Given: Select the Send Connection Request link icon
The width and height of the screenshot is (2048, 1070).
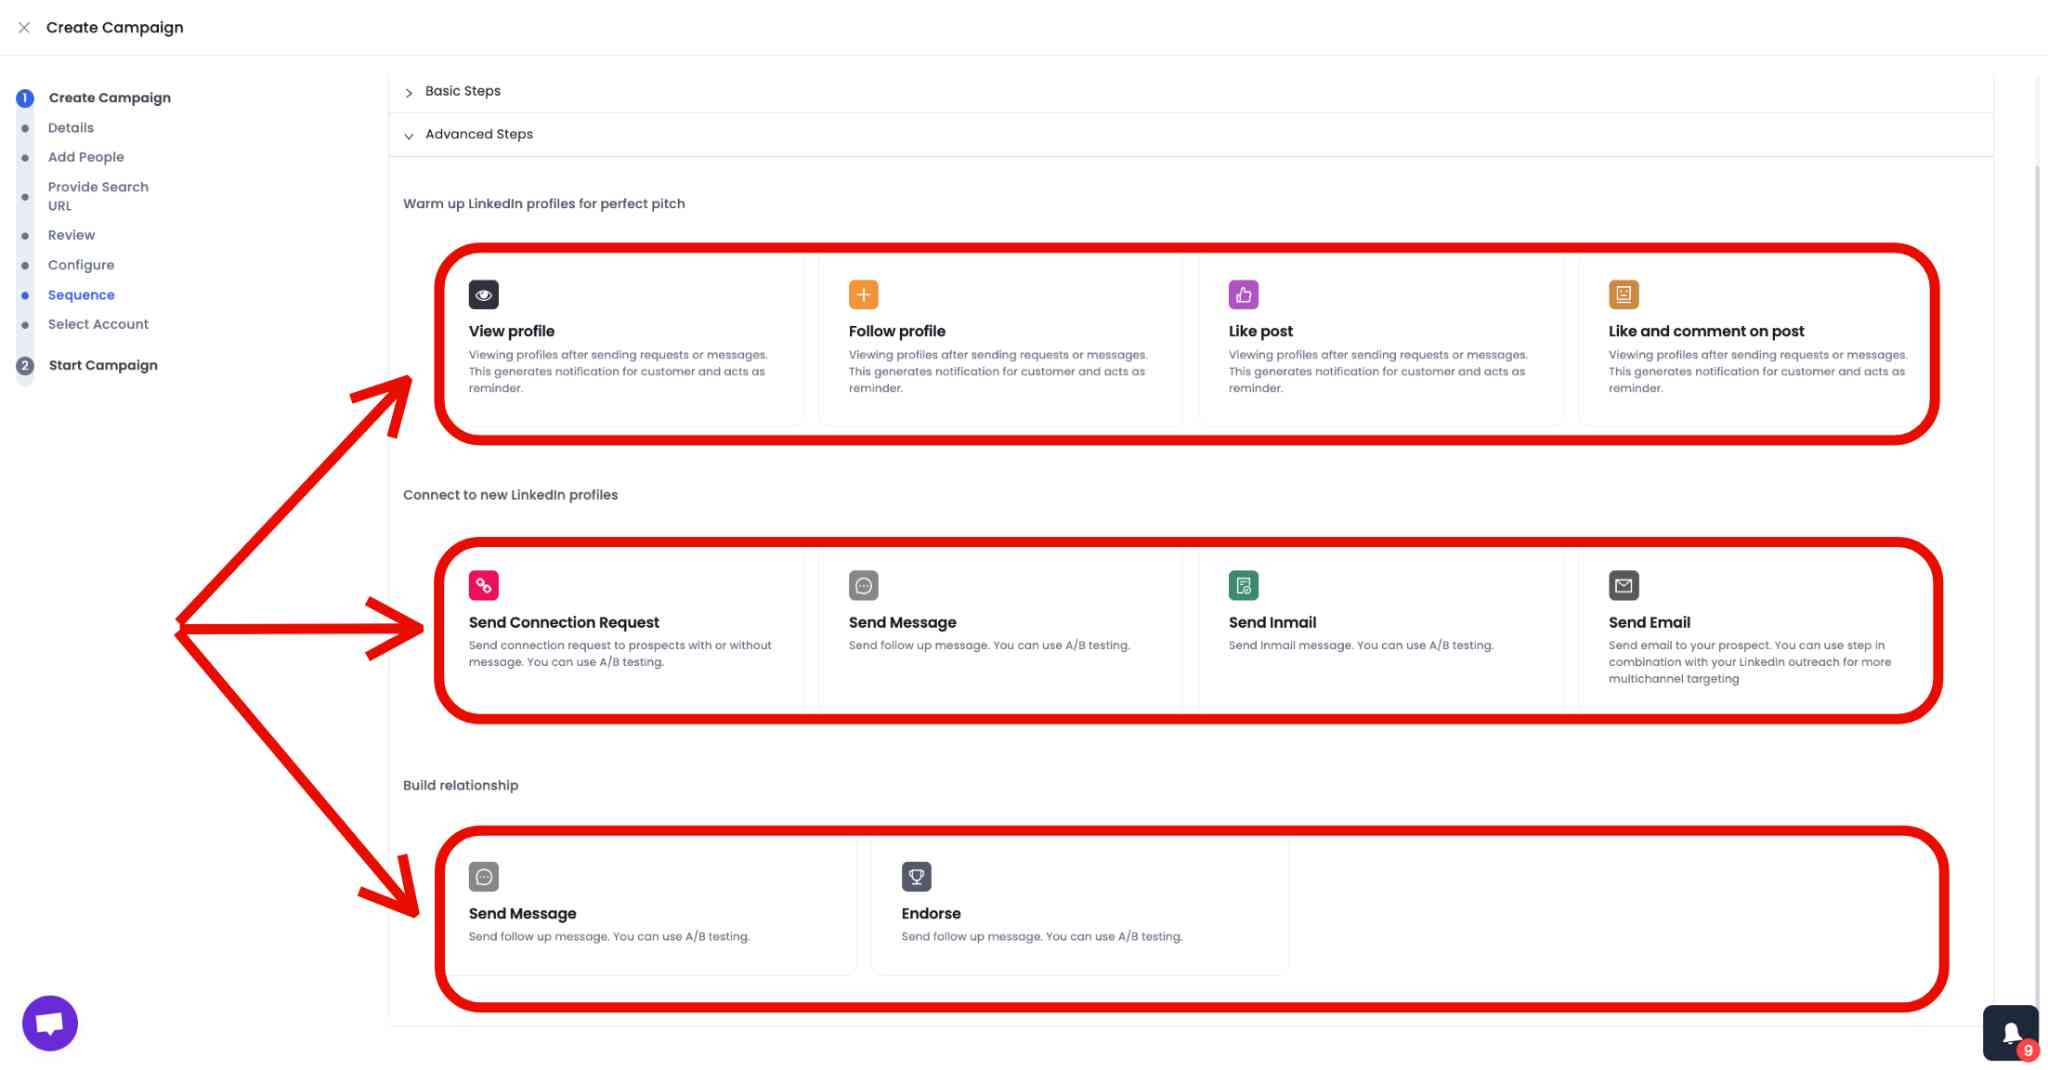Looking at the screenshot, I should [484, 585].
